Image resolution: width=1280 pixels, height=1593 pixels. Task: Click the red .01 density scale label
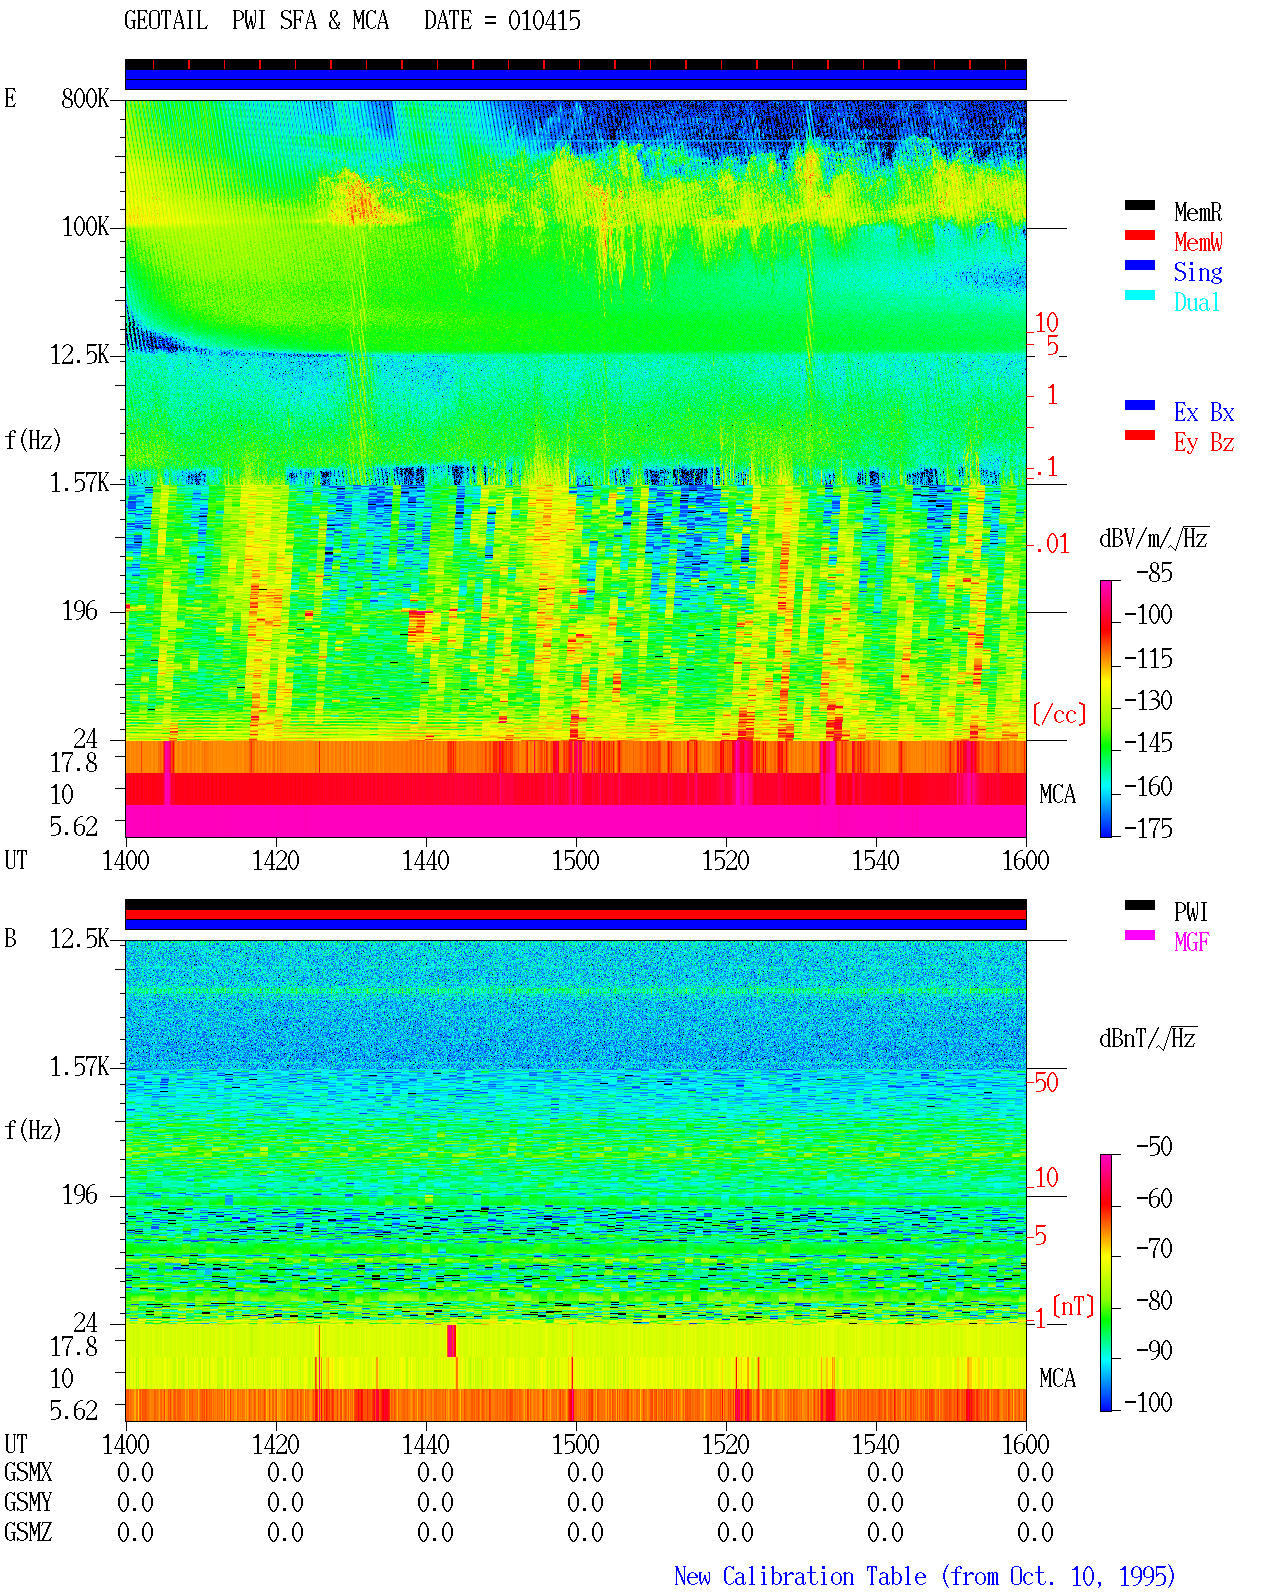click(1052, 544)
